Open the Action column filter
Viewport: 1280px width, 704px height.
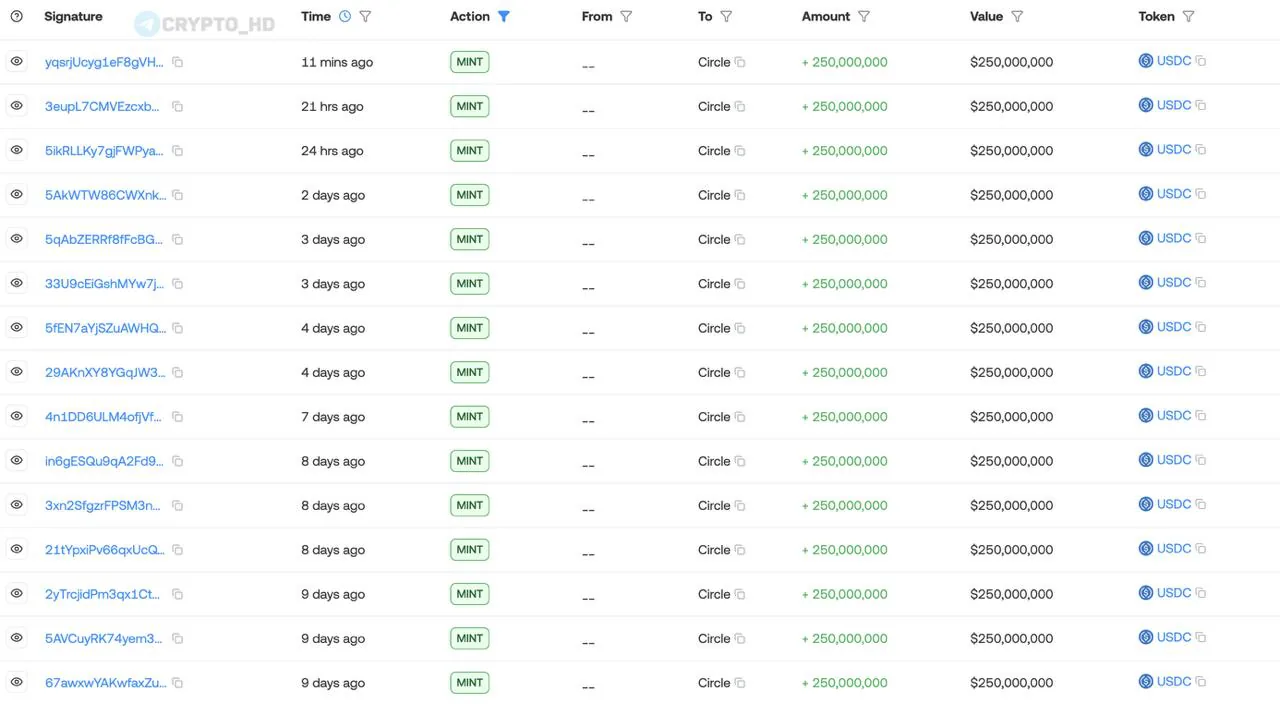[x=504, y=16]
